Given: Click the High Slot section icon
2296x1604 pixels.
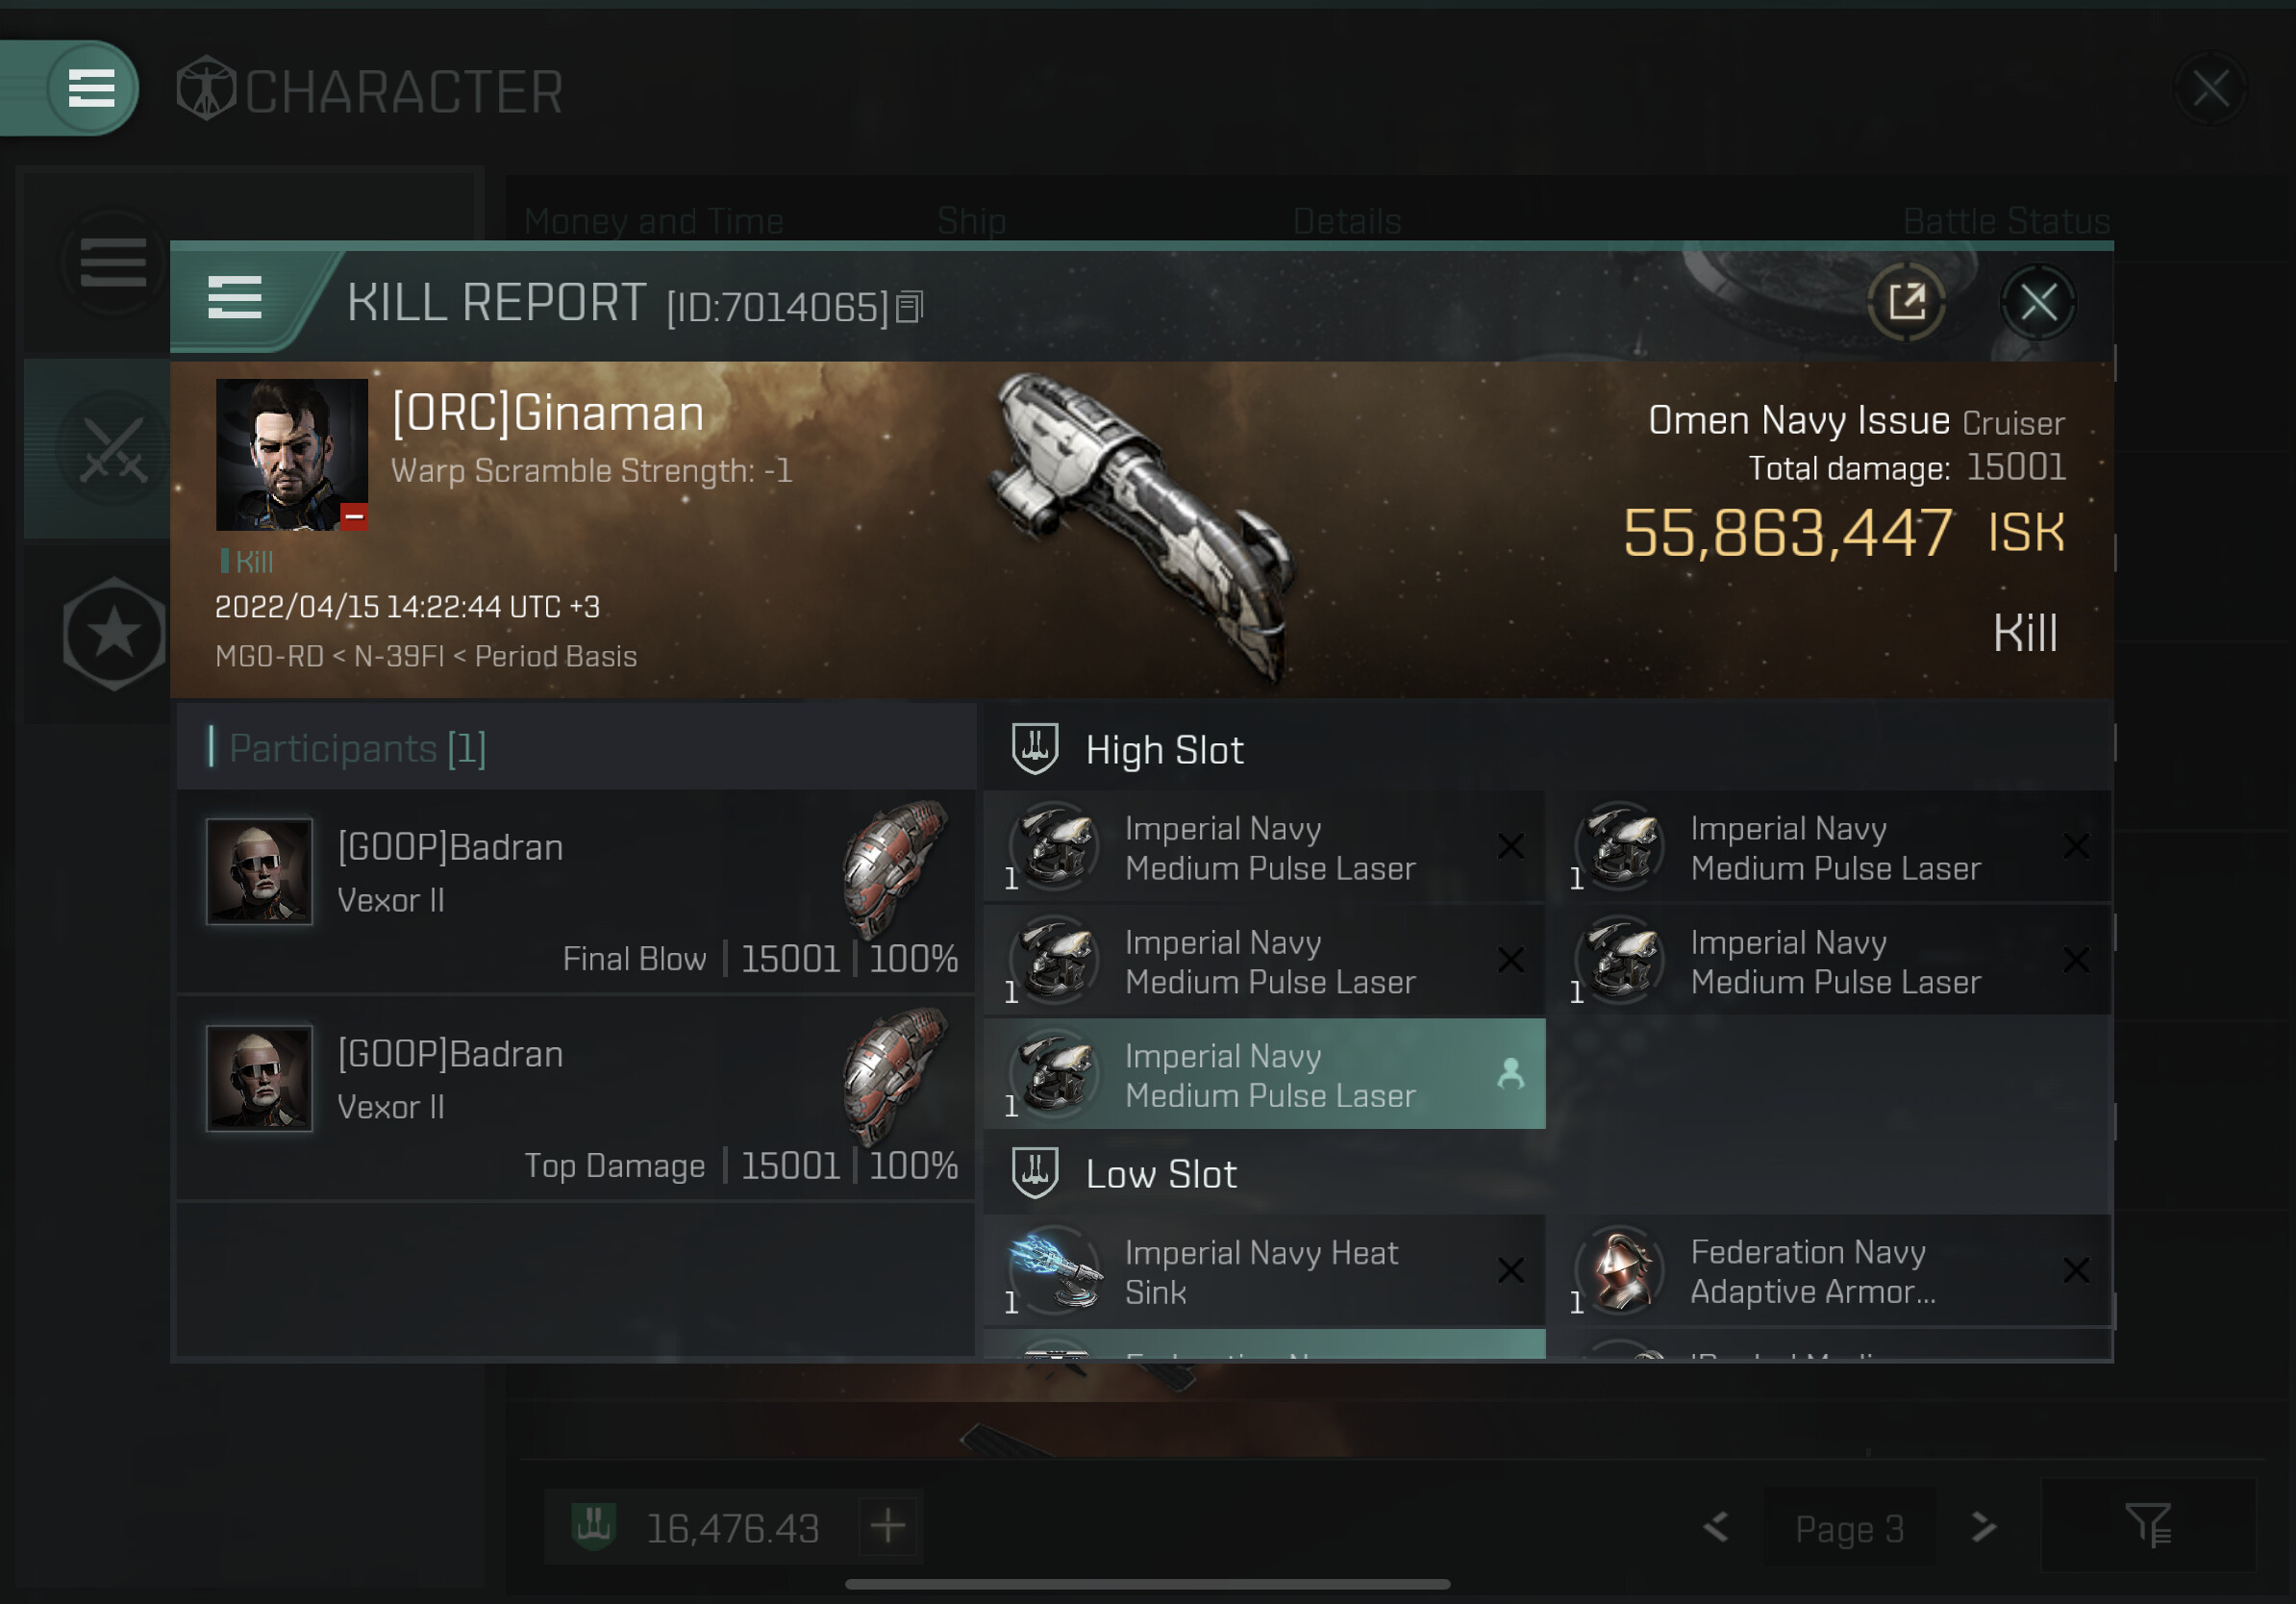Looking at the screenshot, I should 1035,749.
